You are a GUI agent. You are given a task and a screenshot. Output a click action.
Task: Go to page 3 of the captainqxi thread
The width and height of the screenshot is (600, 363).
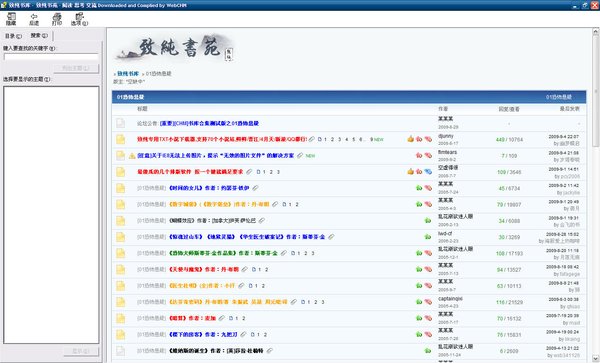[x=323, y=302]
